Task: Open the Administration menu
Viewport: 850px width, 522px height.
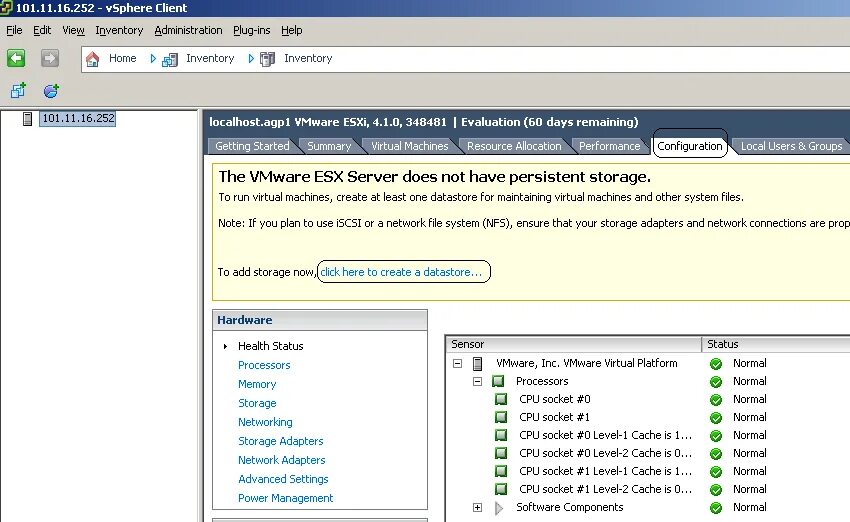Action: click(x=188, y=30)
